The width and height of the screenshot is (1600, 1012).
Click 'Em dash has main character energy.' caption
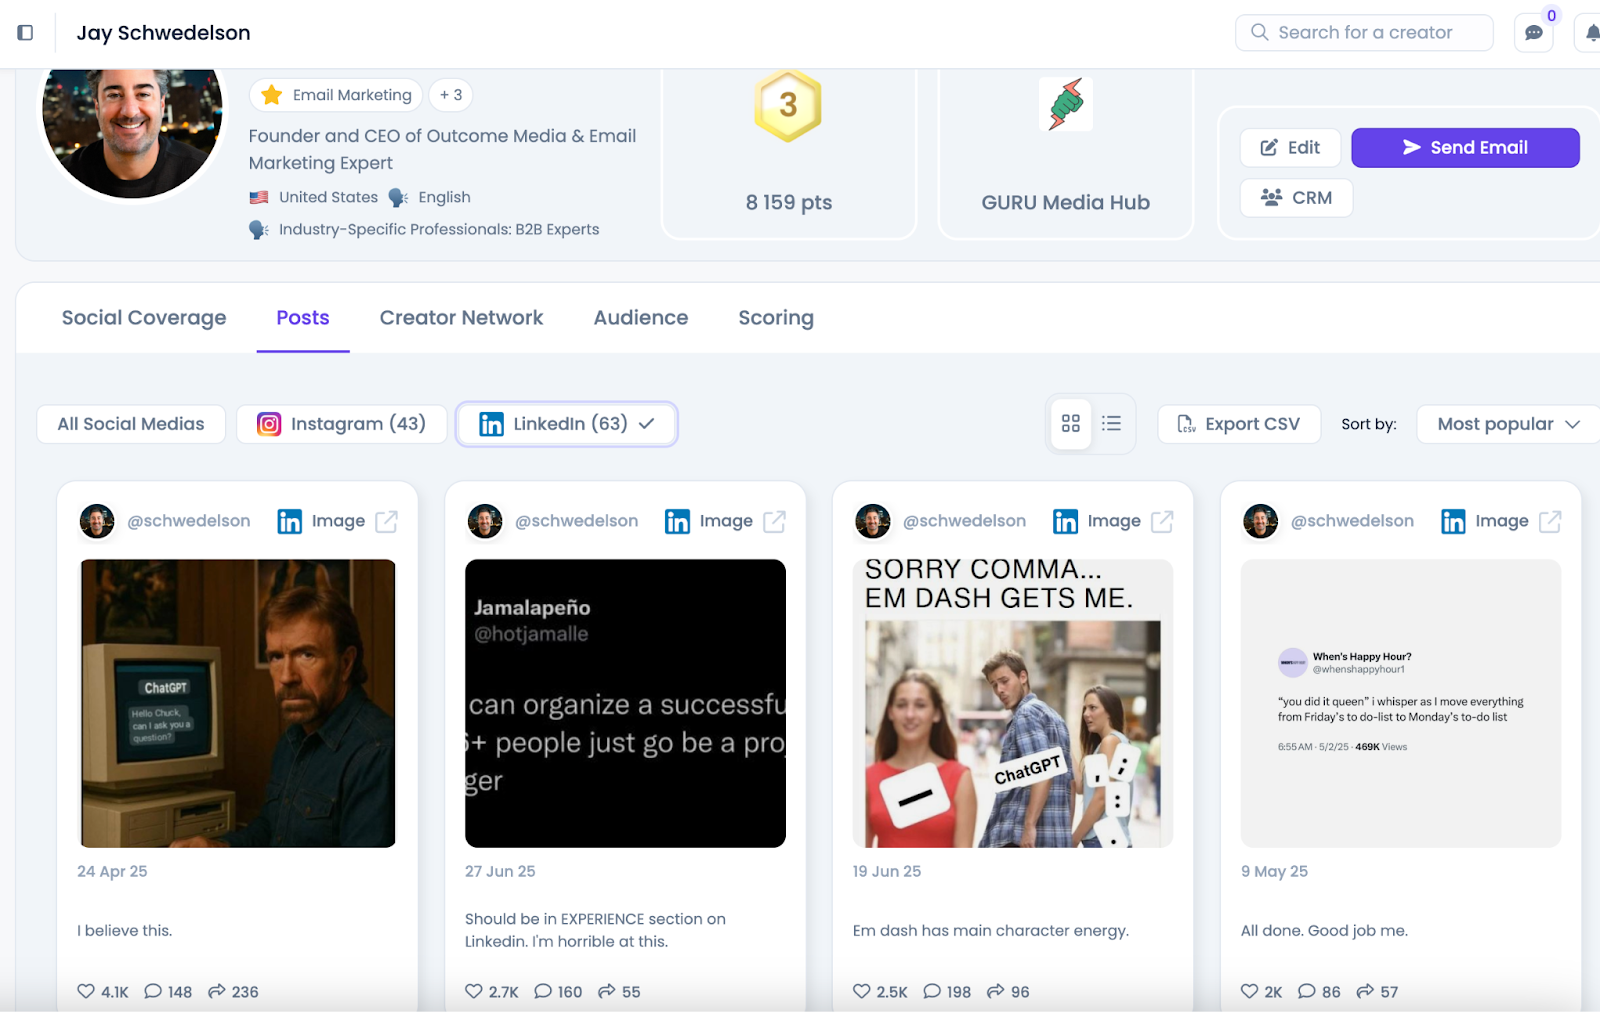click(991, 931)
